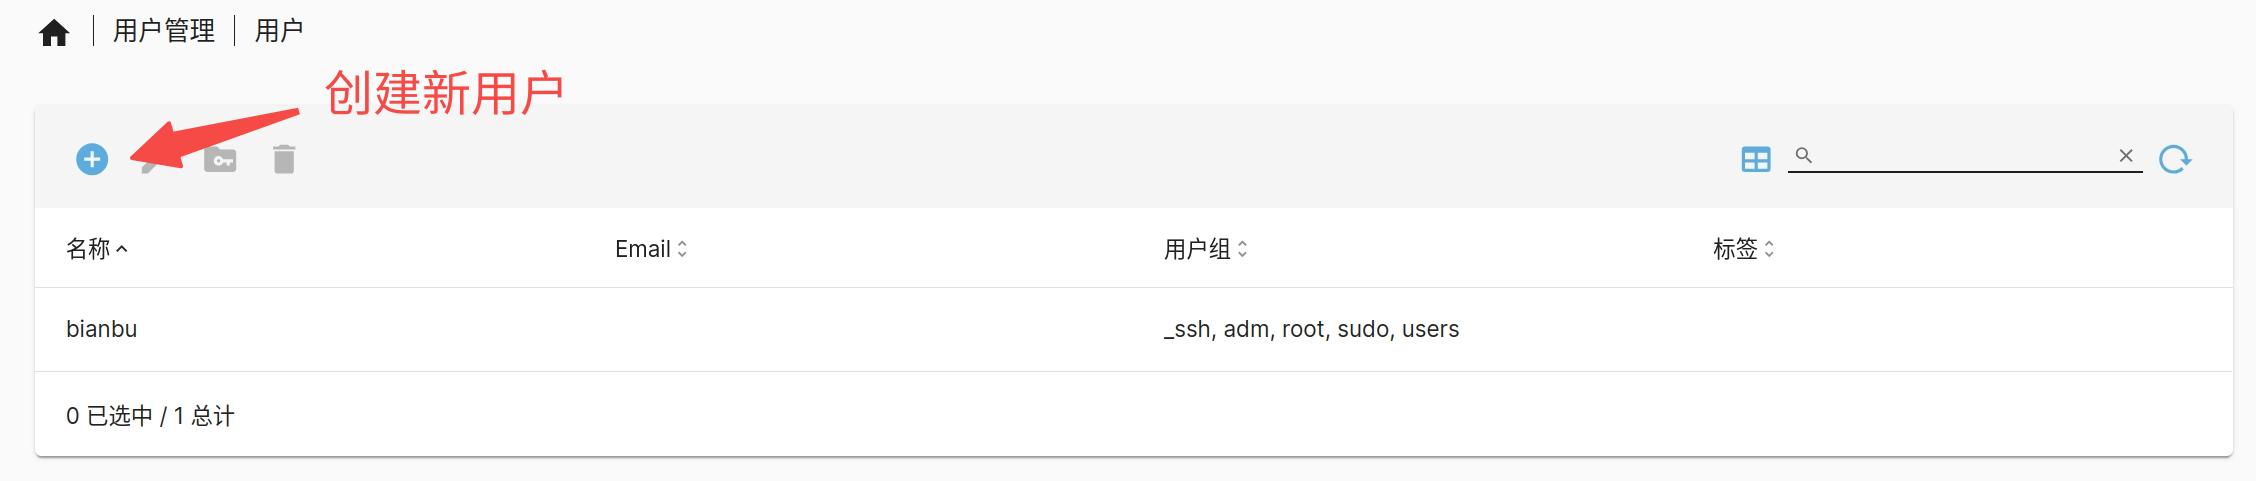Select the bianbu user row name
The width and height of the screenshot is (2256, 481).
pos(101,329)
